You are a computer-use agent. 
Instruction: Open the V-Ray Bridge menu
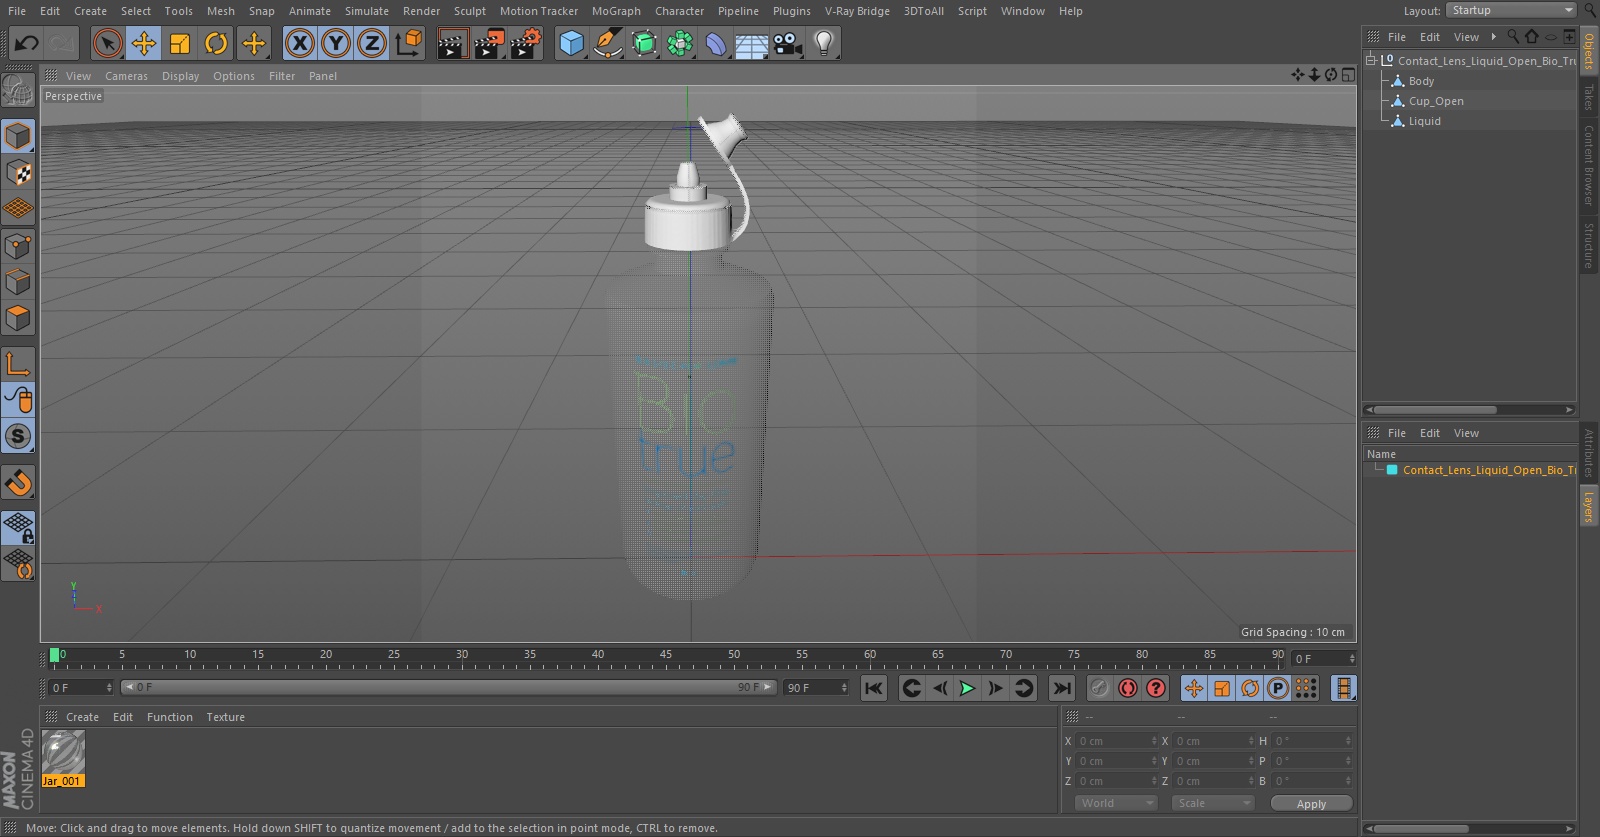pyautogui.click(x=857, y=11)
